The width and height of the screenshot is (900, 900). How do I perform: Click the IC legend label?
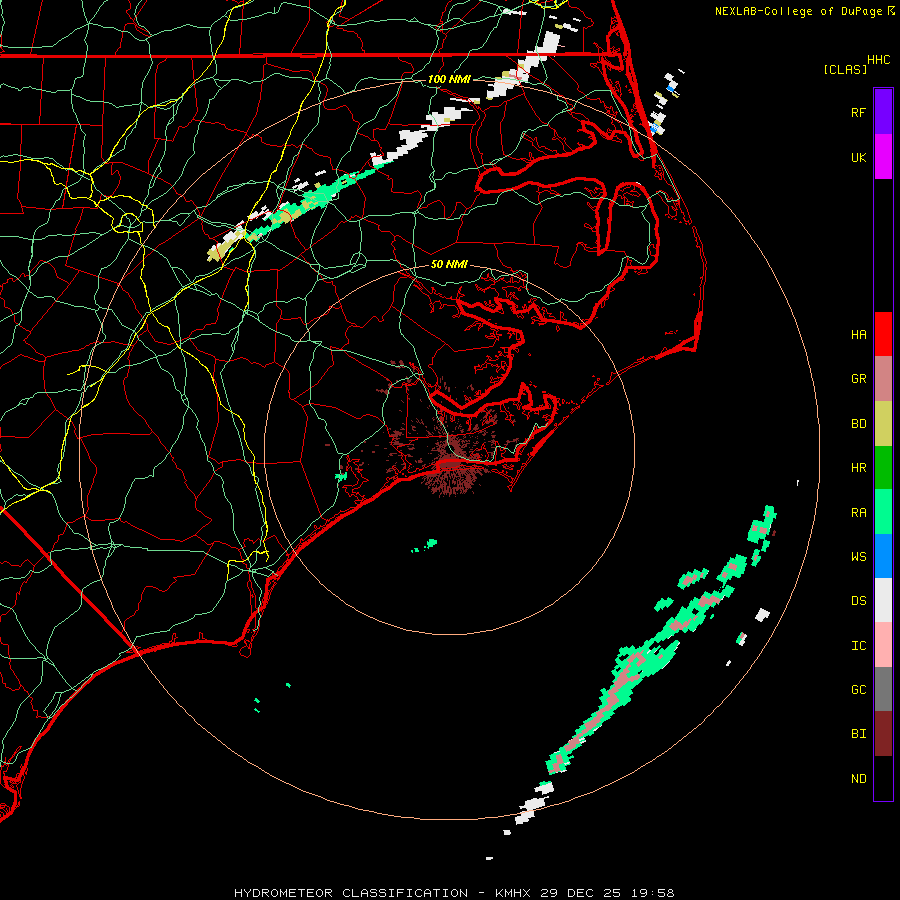tap(858, 646)
